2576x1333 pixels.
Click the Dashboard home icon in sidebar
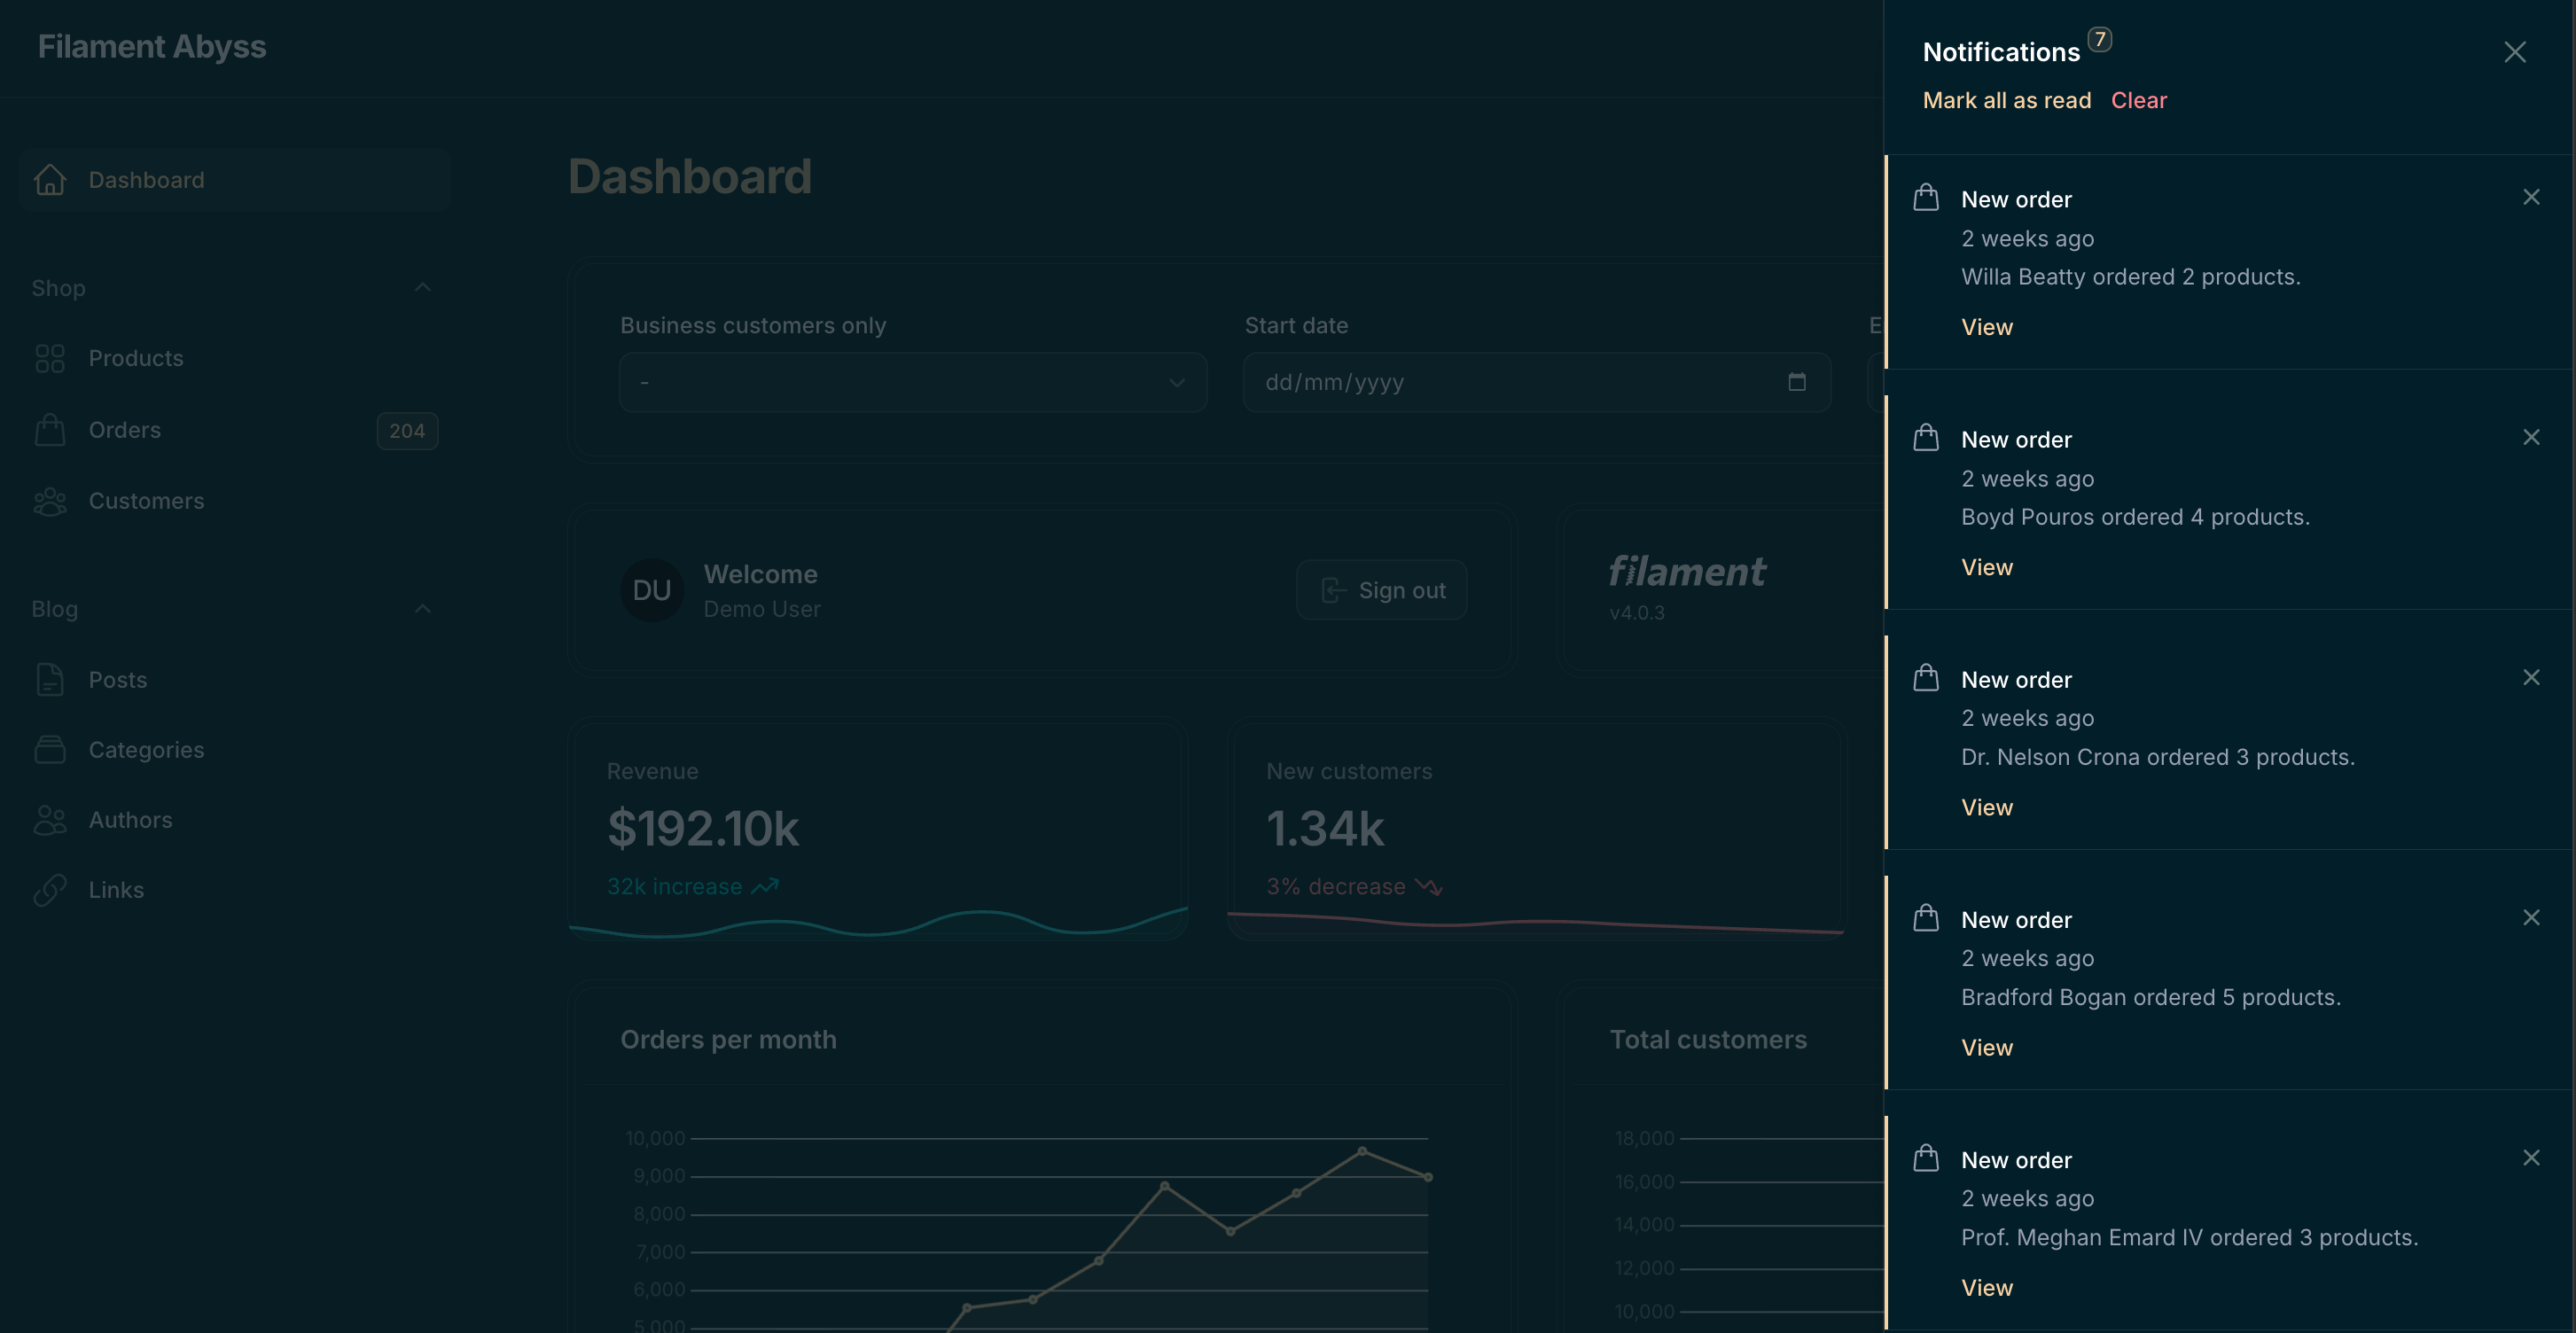click(x=50, y=180)
